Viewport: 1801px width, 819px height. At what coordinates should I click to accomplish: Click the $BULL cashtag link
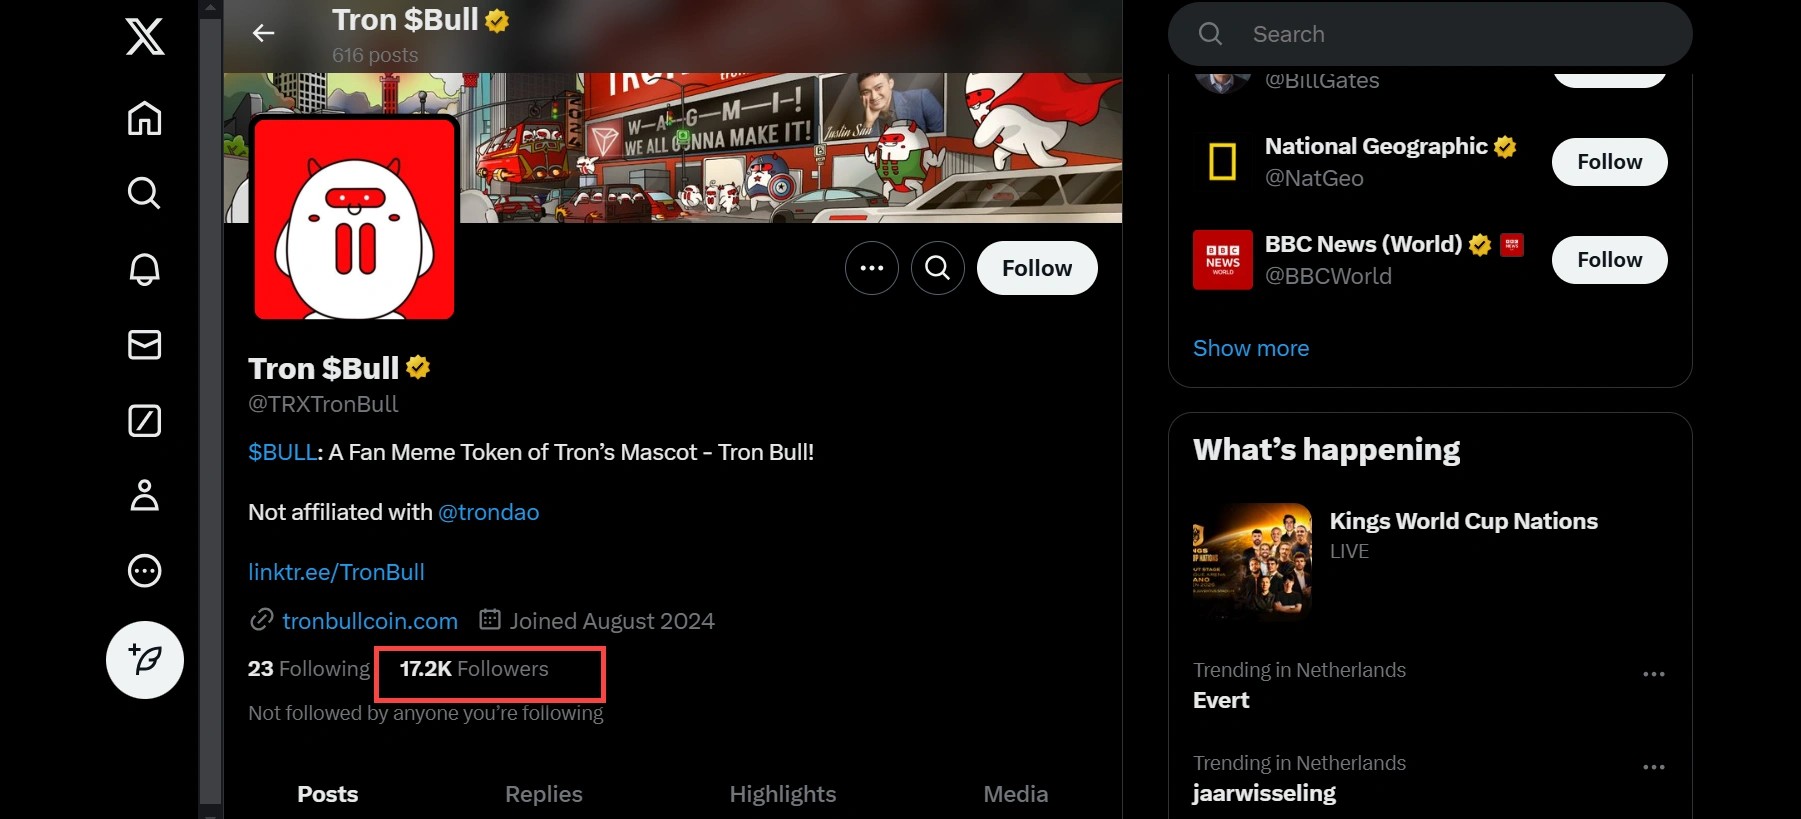283,452
